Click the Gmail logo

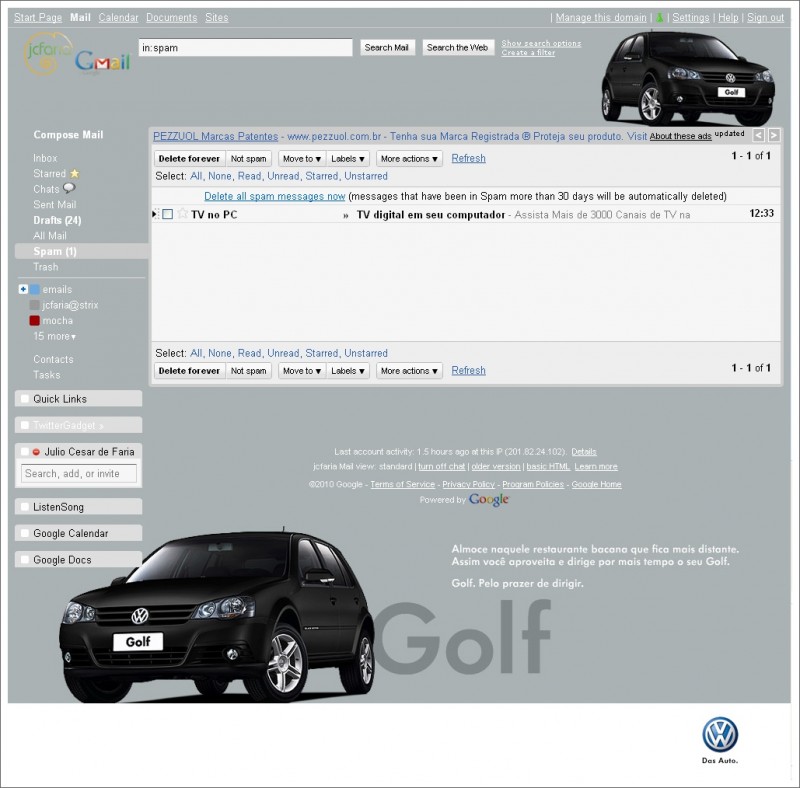pyautogui.click(x=102, y=62)
